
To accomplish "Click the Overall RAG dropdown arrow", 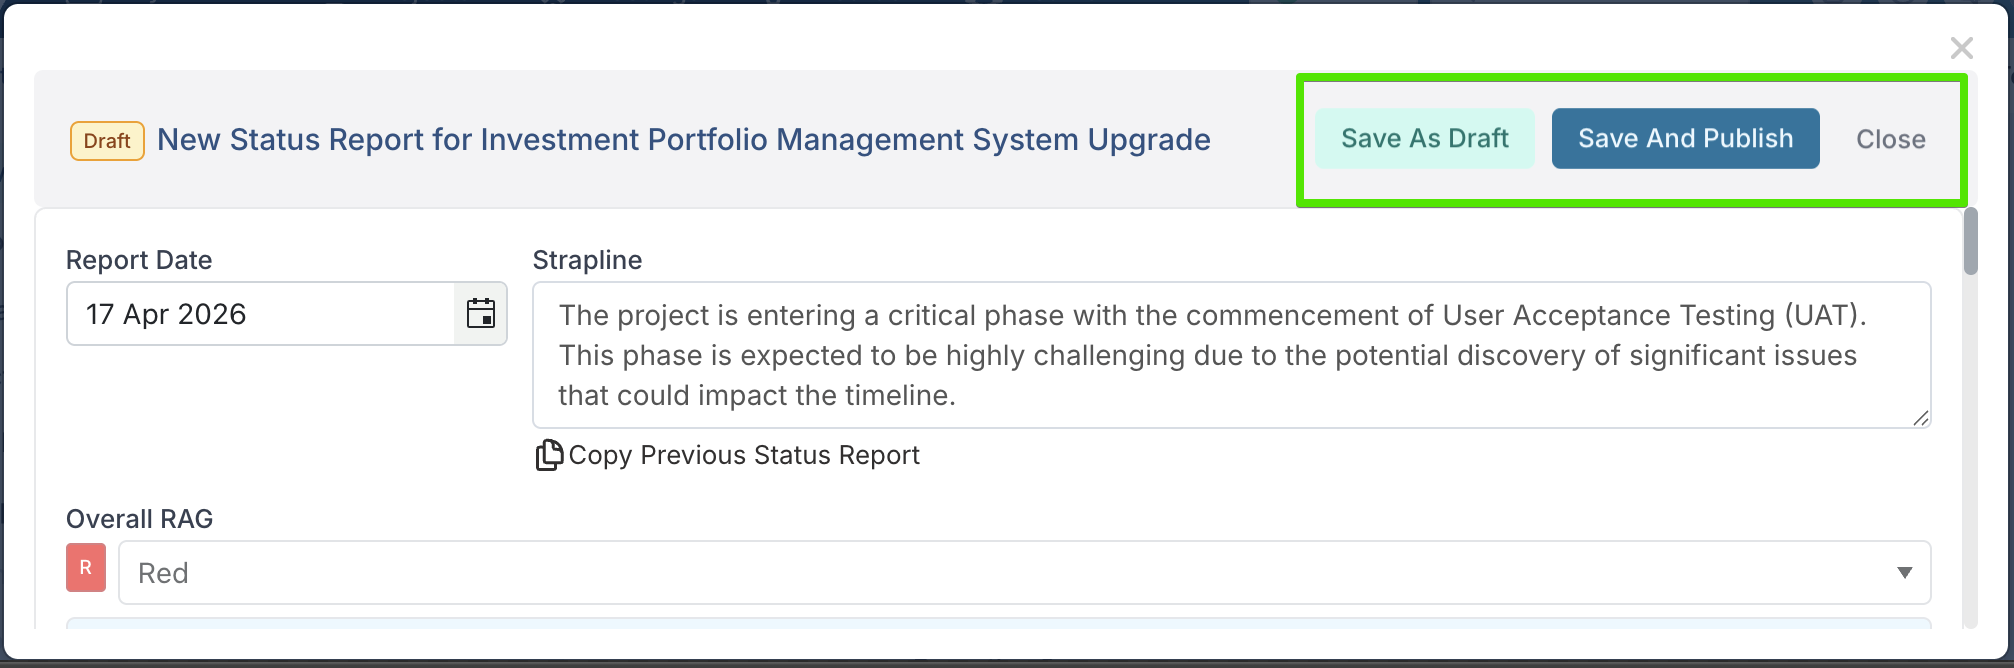I will (x=1904, y=573).
